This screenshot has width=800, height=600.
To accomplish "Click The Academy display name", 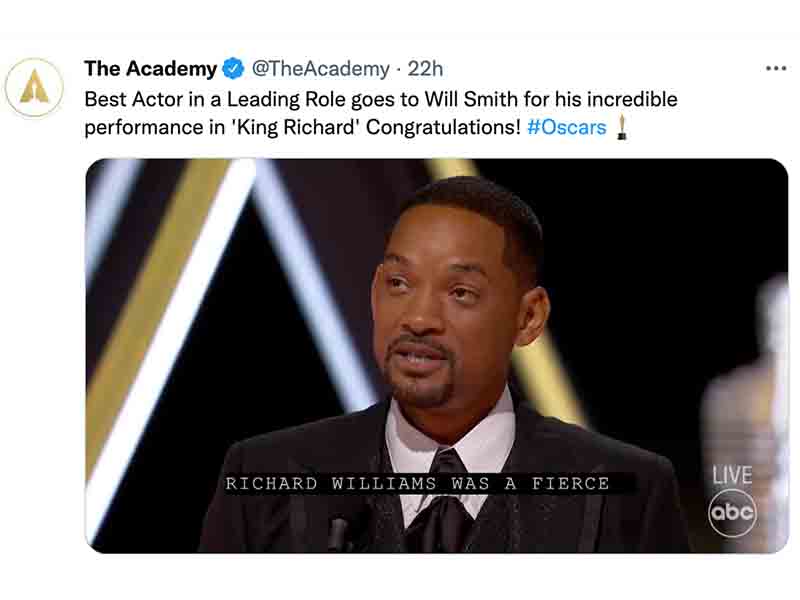I will (151, 69).
